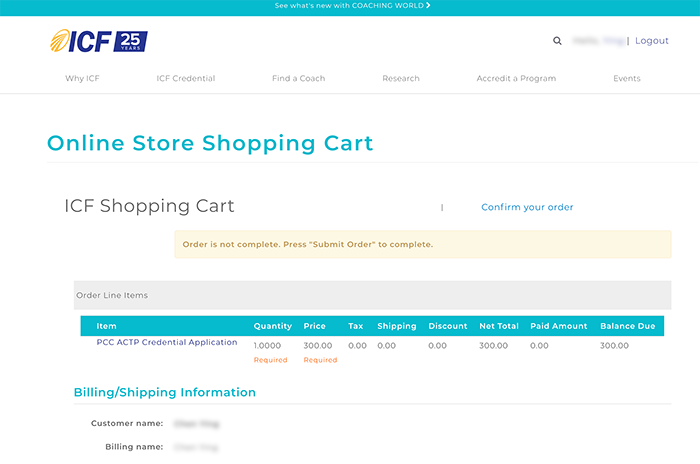Click the Quantity field showing 1.0000

click(270, 346)
